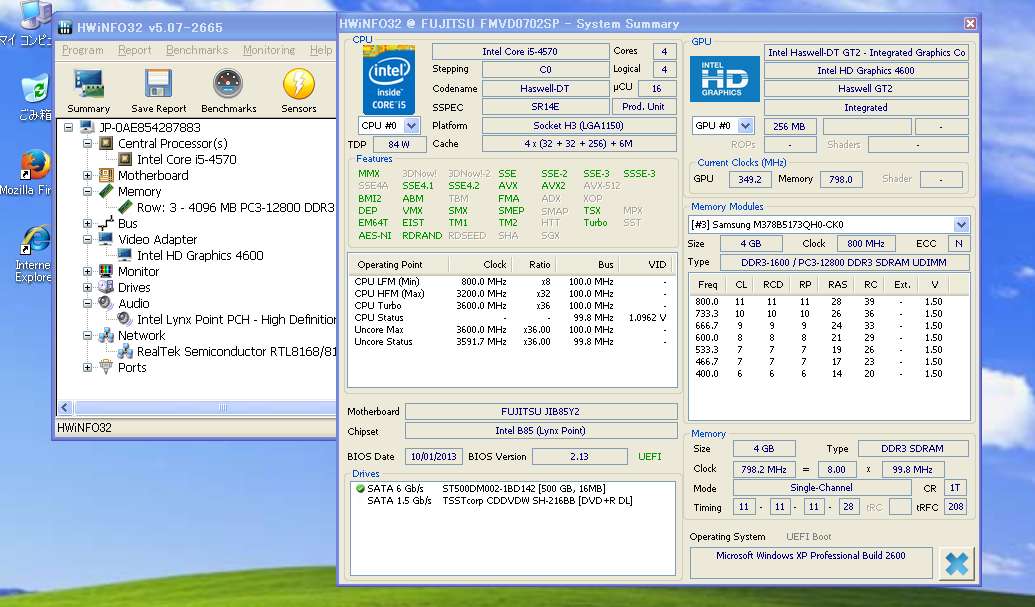
Task: Open the GPU #0 selector dropdown
Action: coord(745,126)
